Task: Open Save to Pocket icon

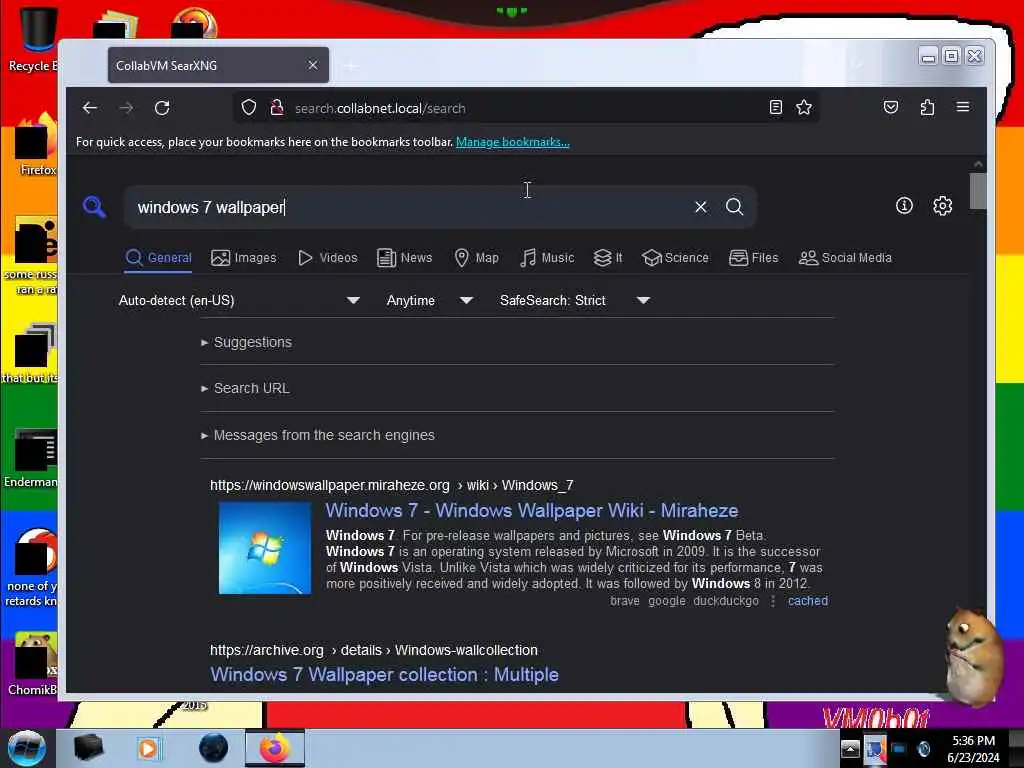Action: (x=891, y=108)
